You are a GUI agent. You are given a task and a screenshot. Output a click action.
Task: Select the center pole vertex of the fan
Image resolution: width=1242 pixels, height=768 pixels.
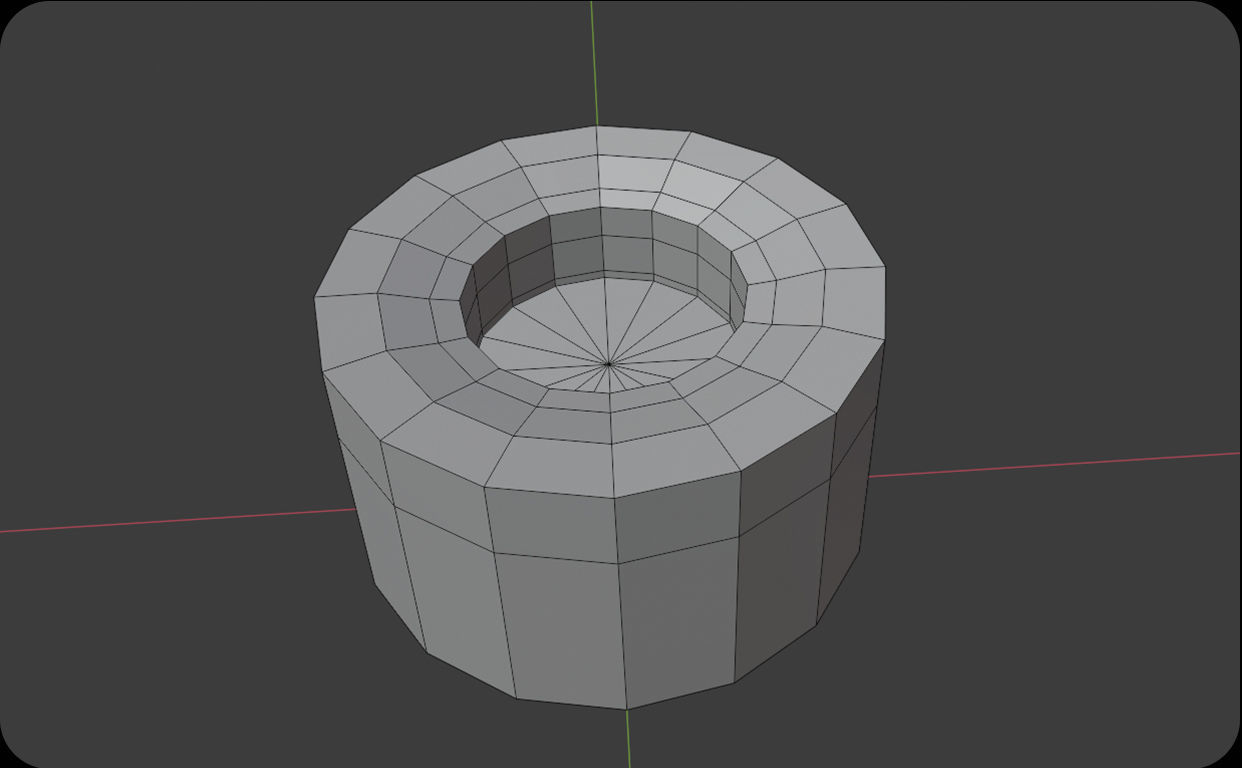point(608,364)
